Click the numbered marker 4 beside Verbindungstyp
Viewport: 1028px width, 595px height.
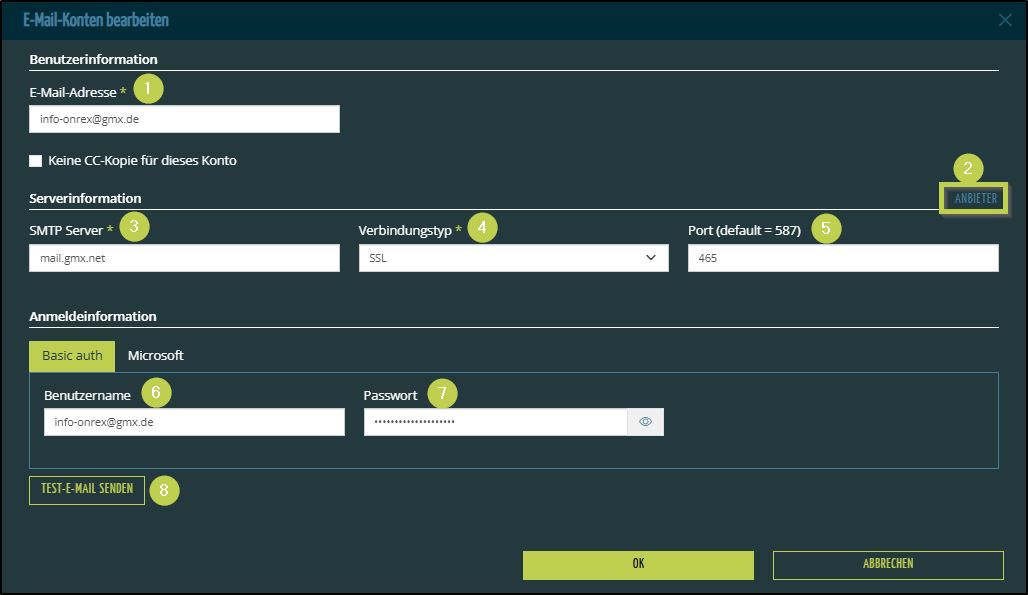tap(482, 228)
